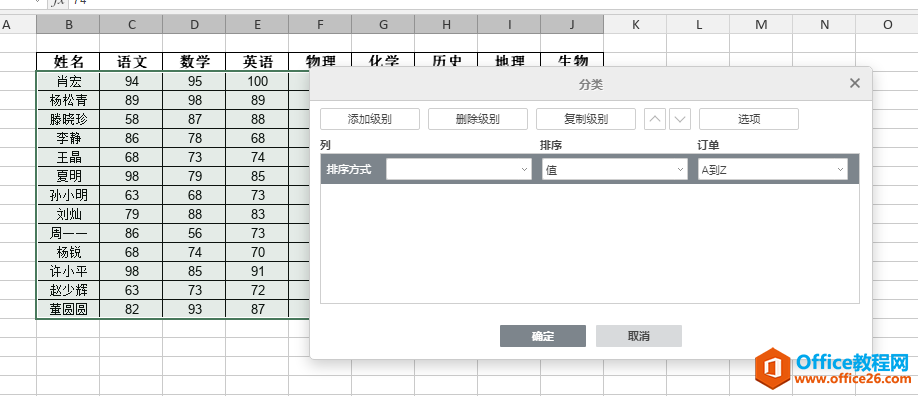Open the 选项 button
918x396 pixels.
749,119
